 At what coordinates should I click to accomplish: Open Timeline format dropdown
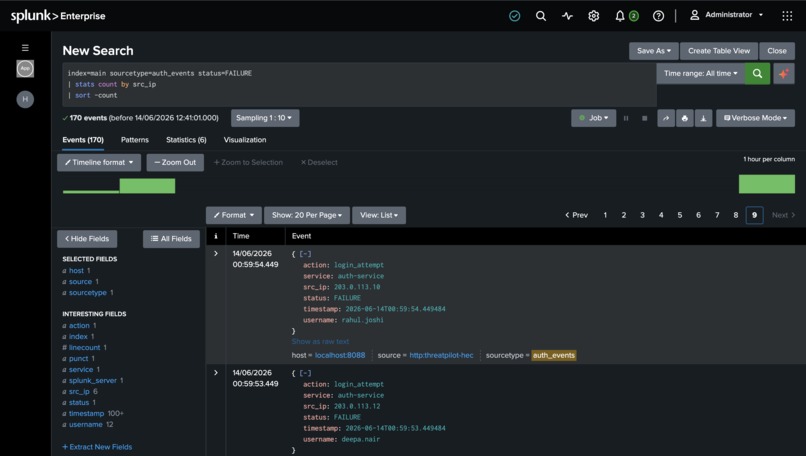(x=99, y=162)
